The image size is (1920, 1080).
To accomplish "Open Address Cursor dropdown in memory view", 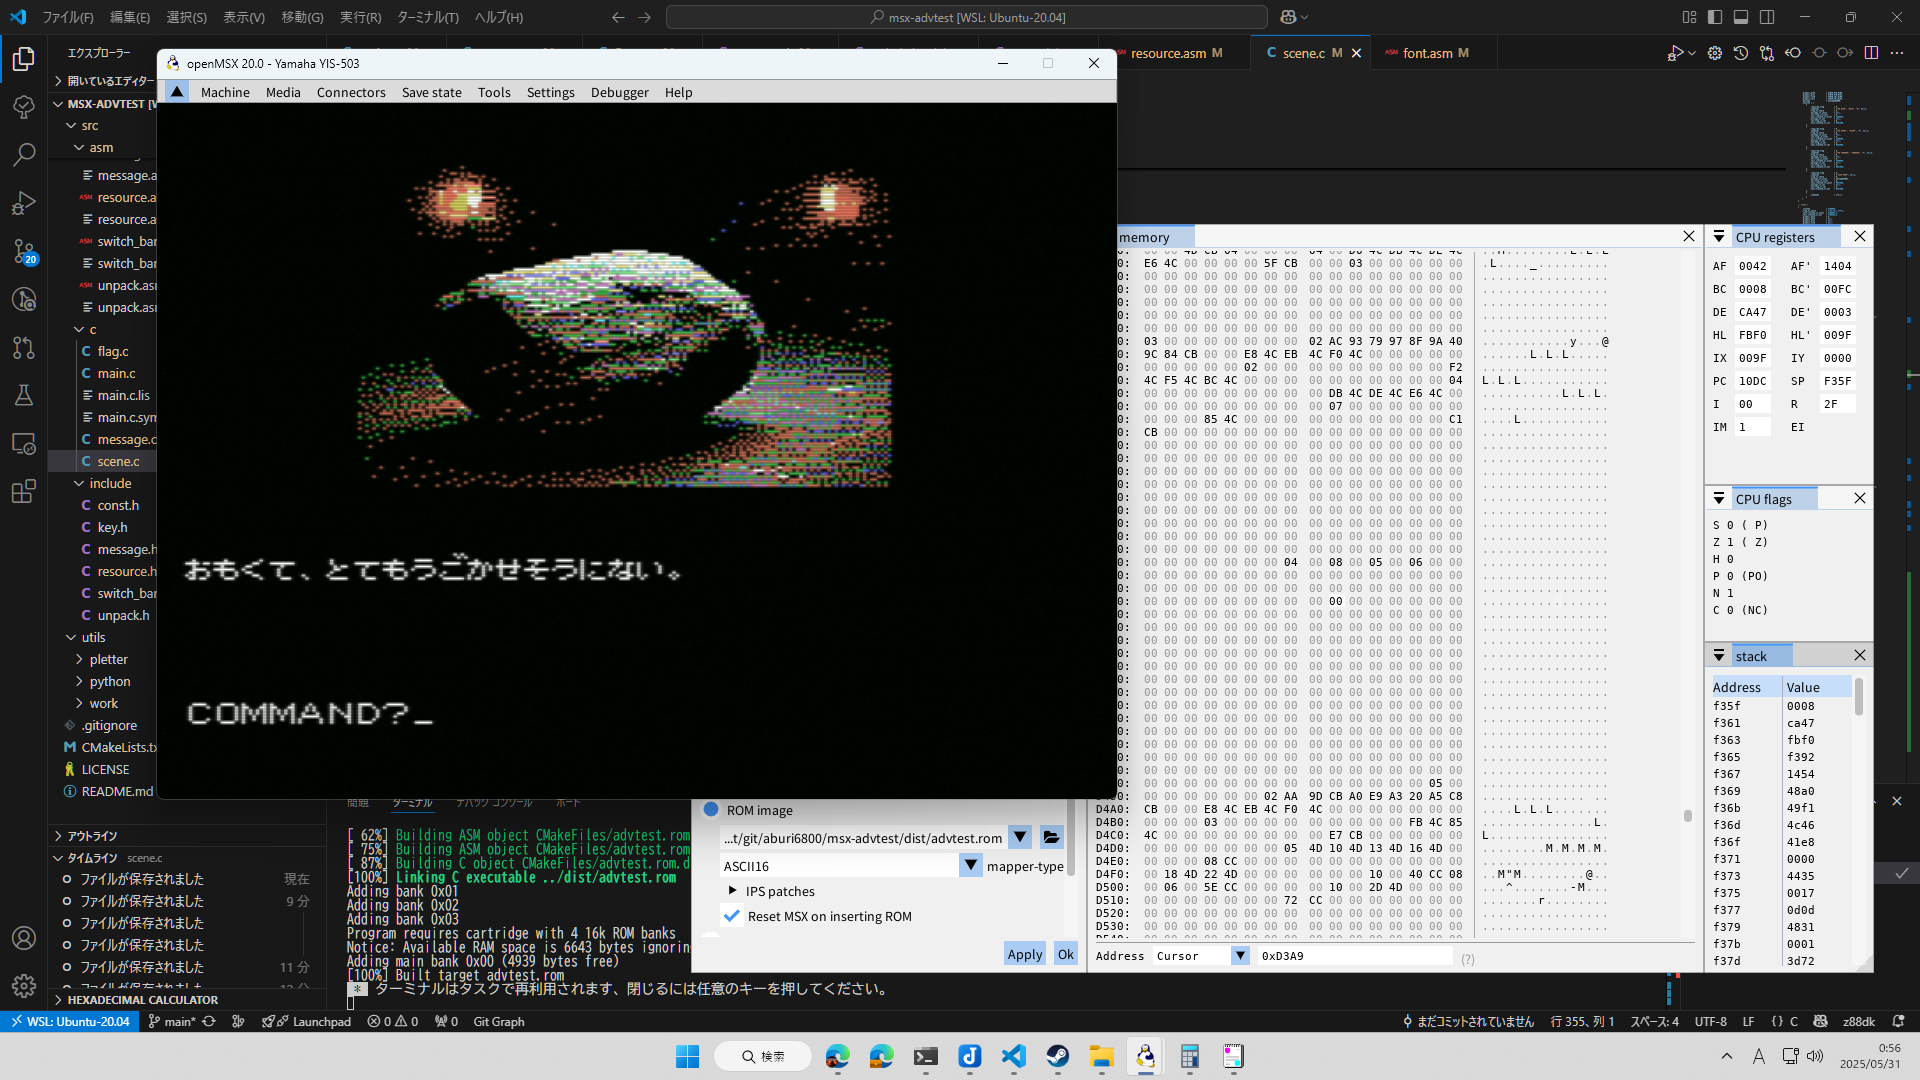I will coord(1240,956).
